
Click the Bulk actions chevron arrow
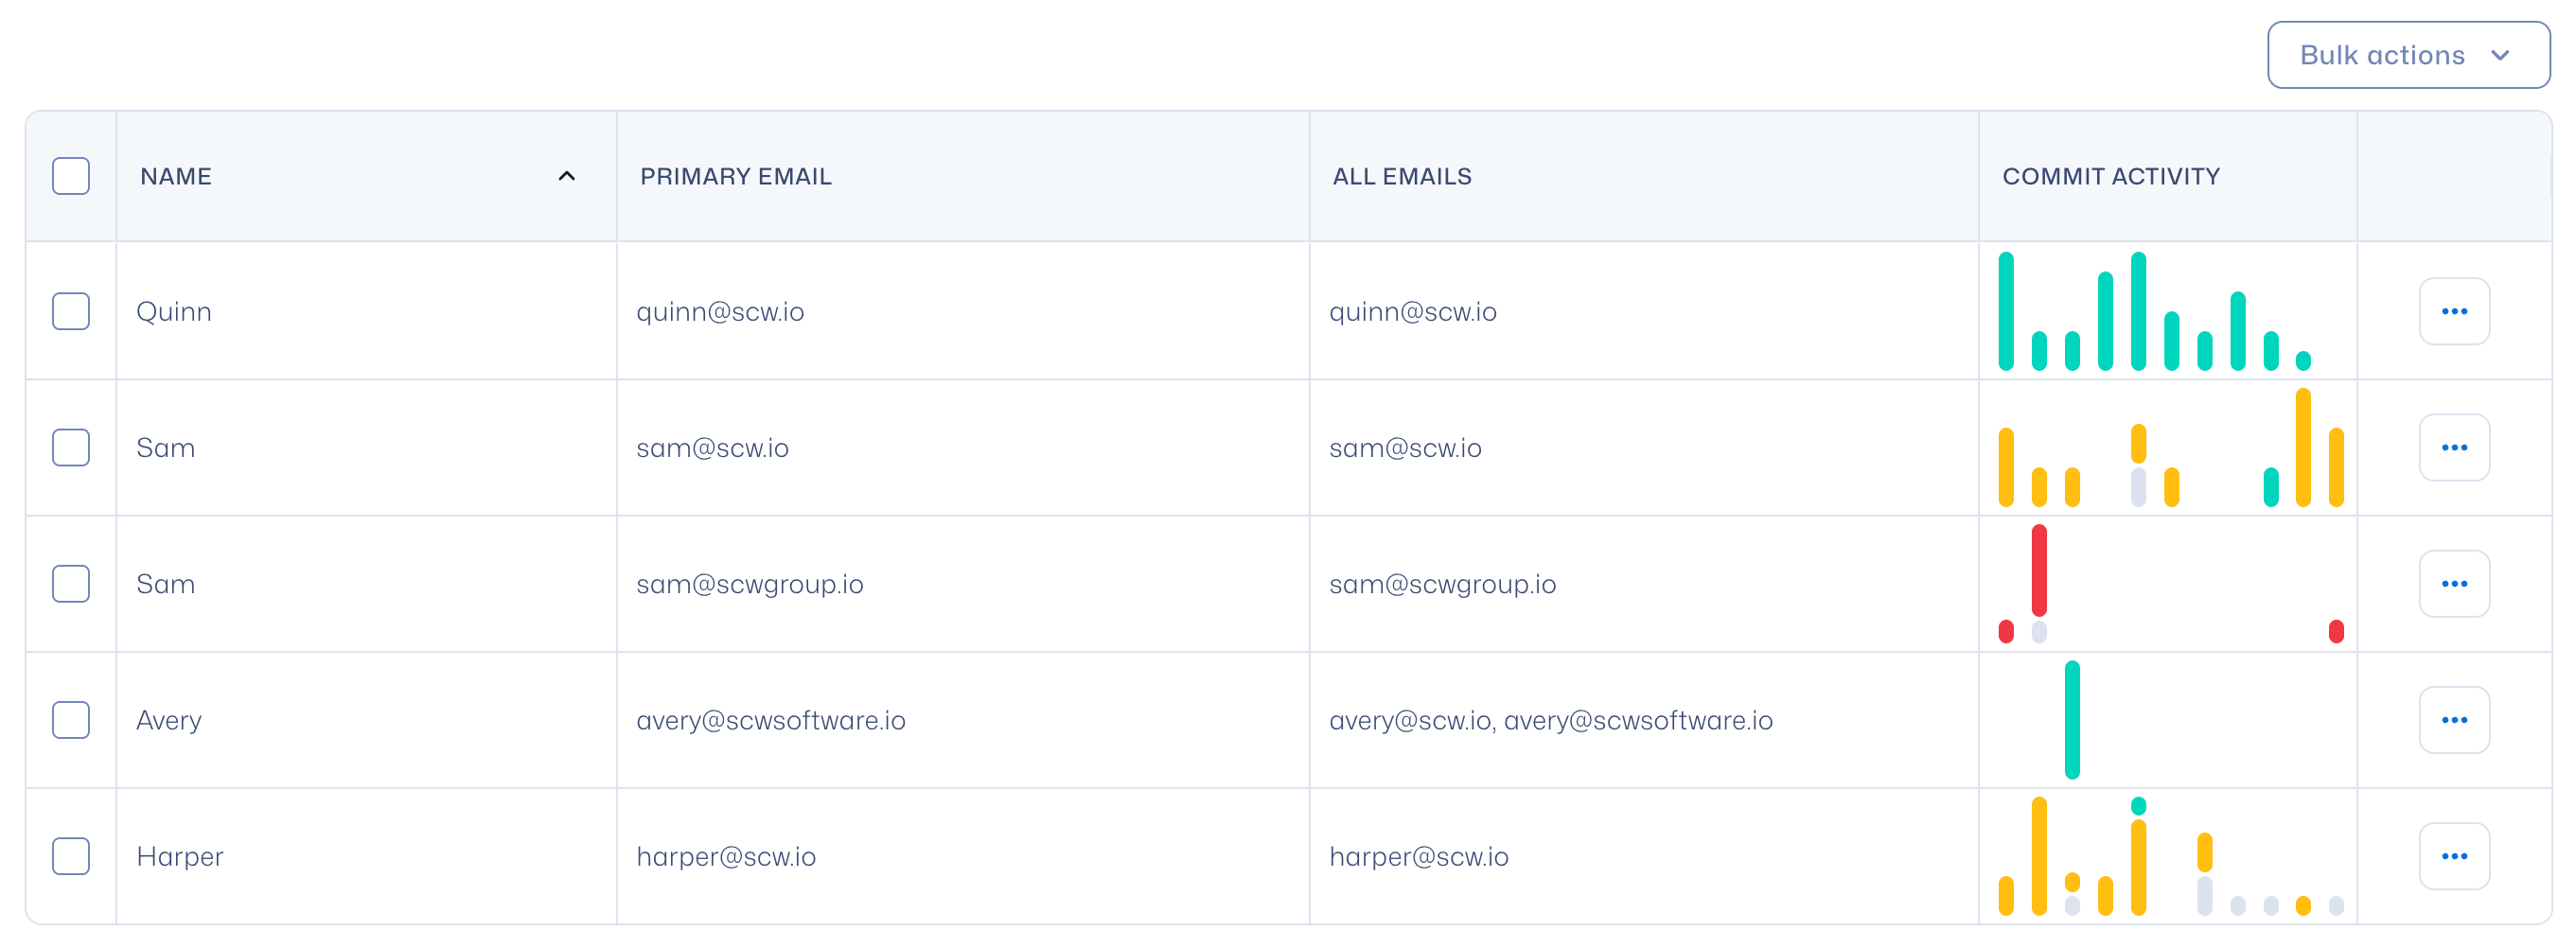click(2500, 55)
